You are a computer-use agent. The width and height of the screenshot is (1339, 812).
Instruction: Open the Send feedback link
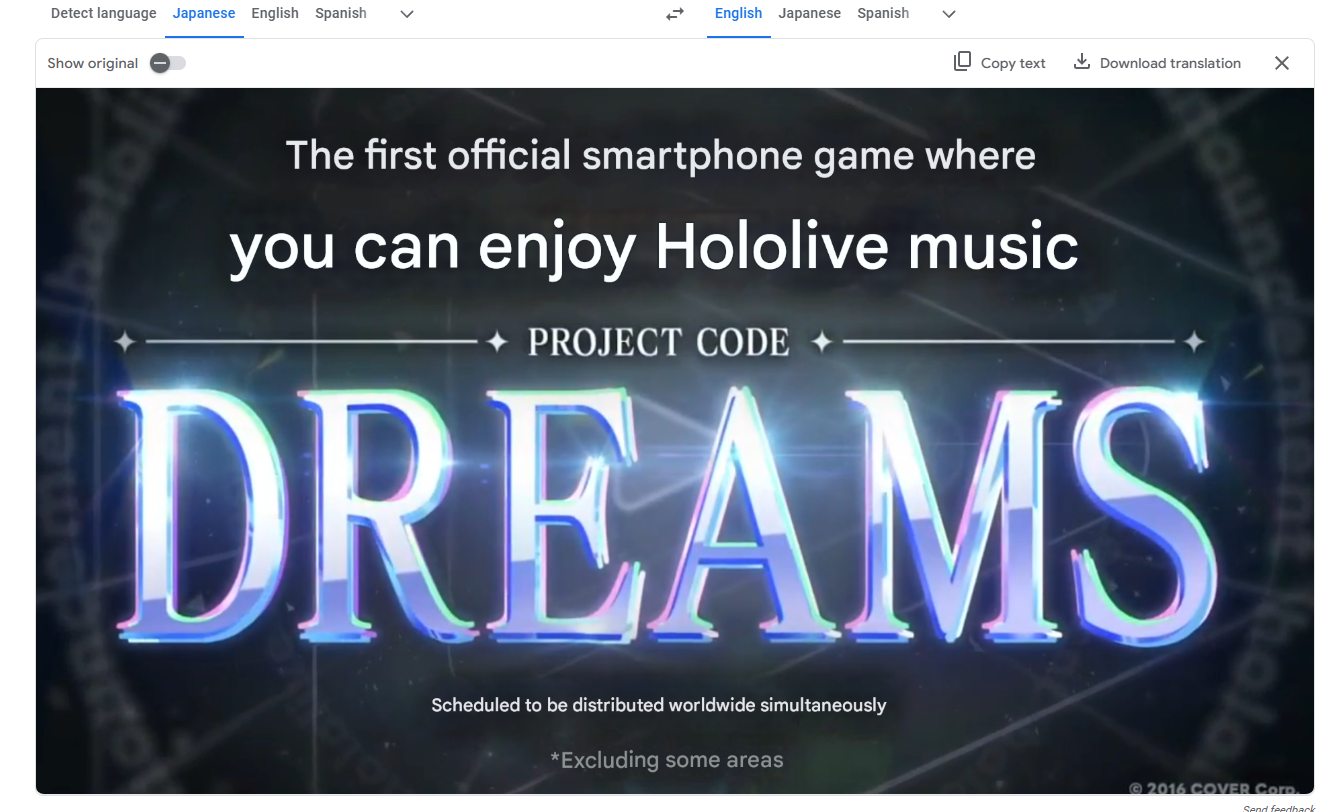pyautogui.click(x=1279, y=807)
